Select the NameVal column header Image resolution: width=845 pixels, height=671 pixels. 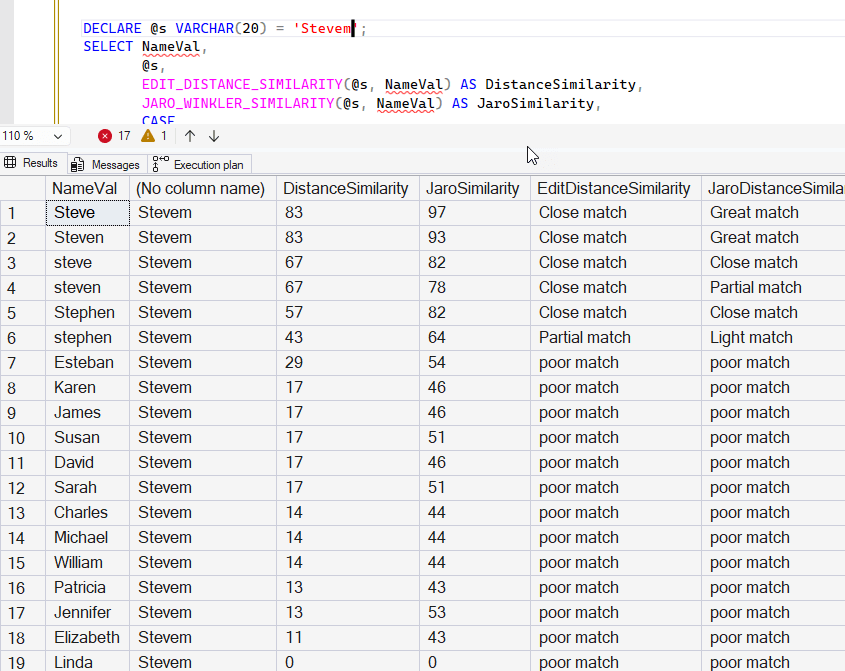click(x=85, y=188)
